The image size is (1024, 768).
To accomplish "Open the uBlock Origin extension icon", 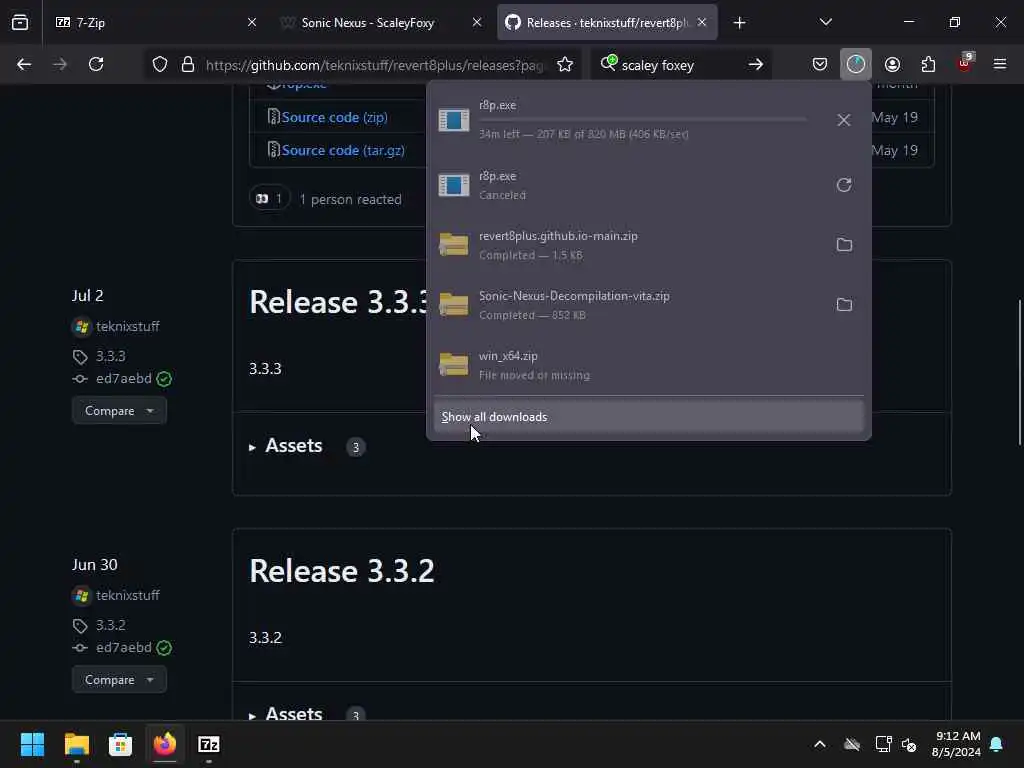I will [x=965, y=63].
